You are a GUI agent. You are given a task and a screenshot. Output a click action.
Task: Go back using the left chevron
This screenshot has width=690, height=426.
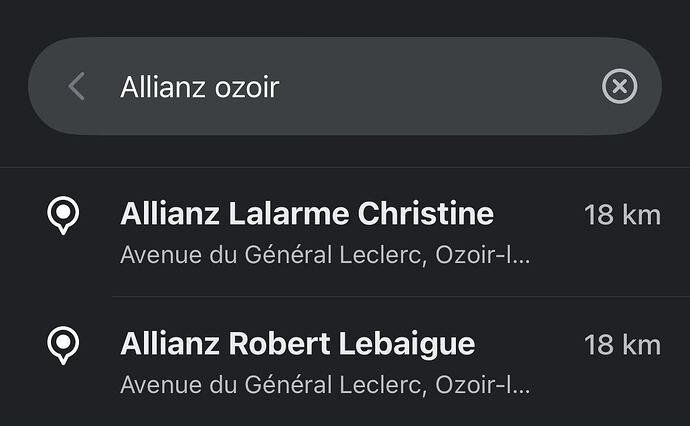pos(76,87)
